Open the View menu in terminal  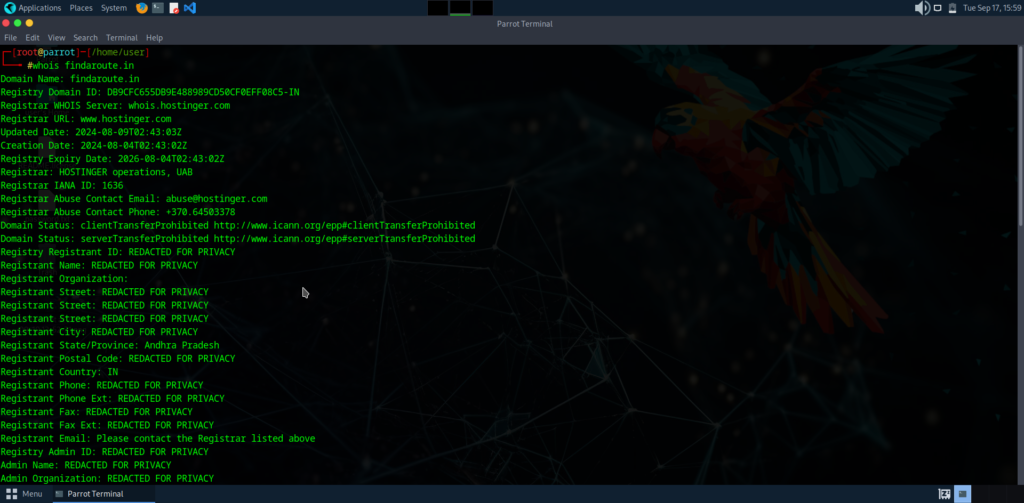57,38
